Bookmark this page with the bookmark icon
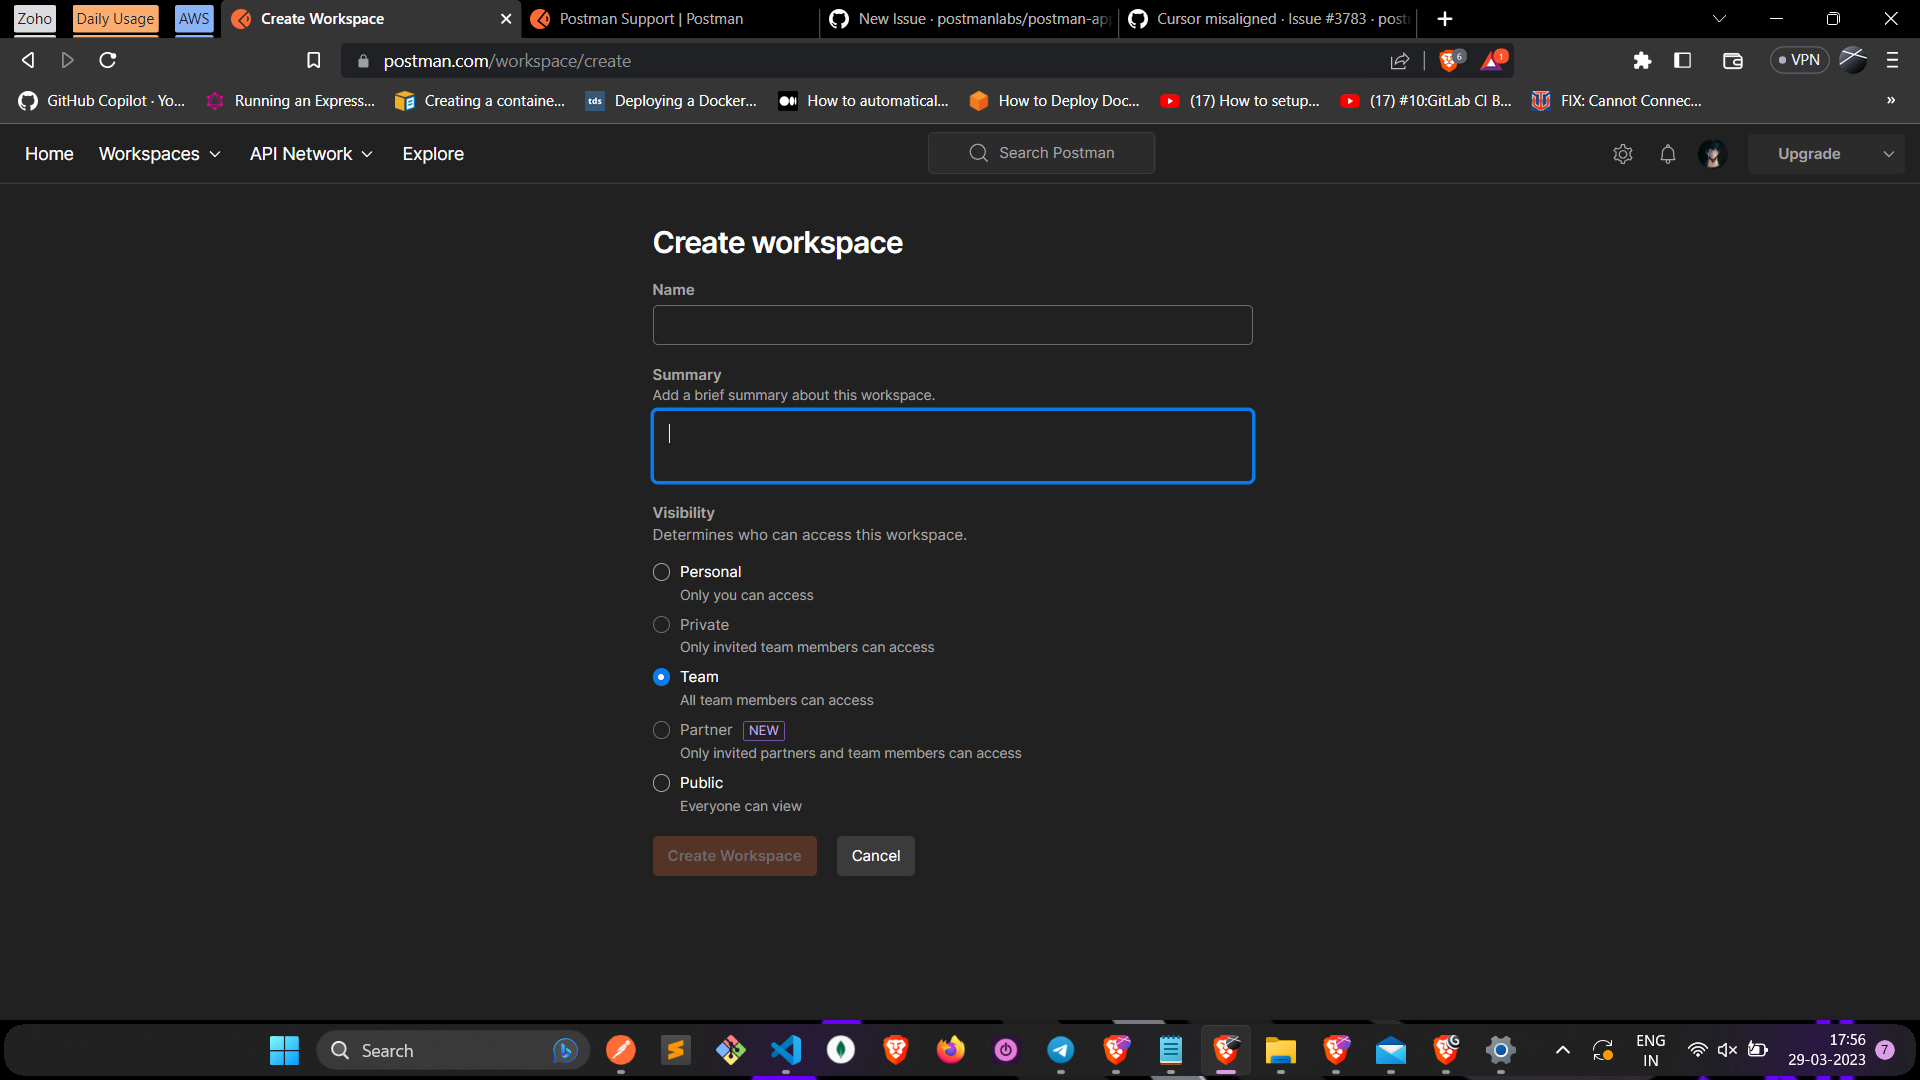 (313, 61)
